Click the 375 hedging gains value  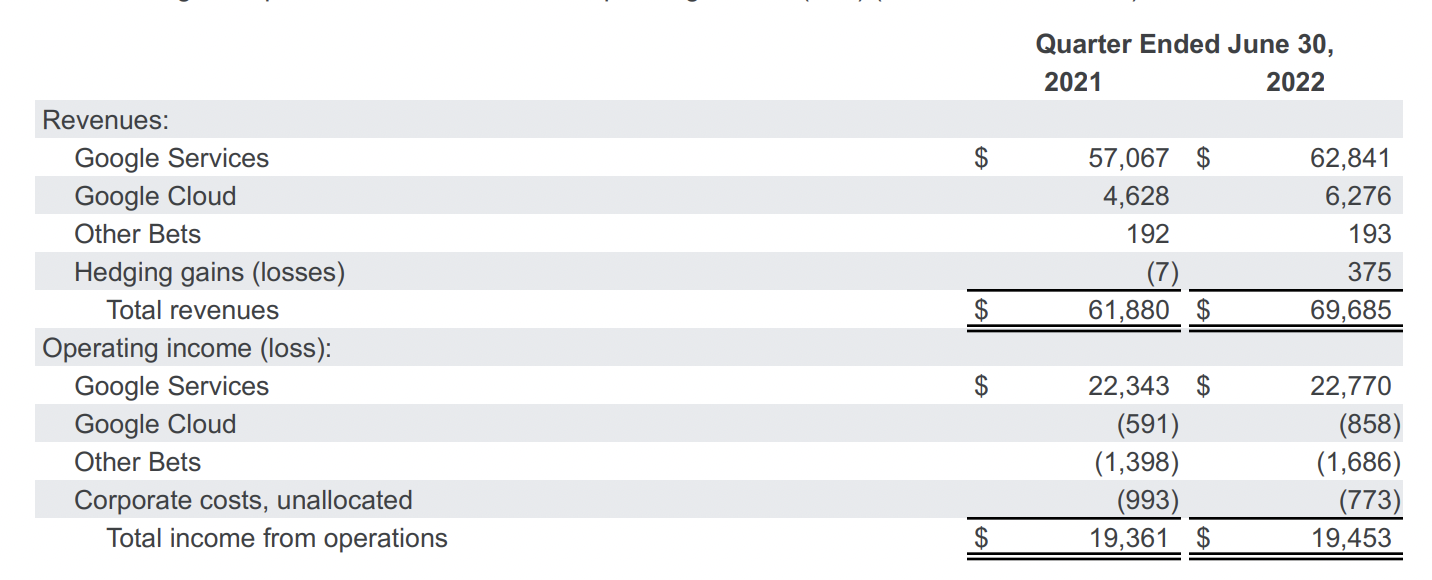coord(1369,272)
